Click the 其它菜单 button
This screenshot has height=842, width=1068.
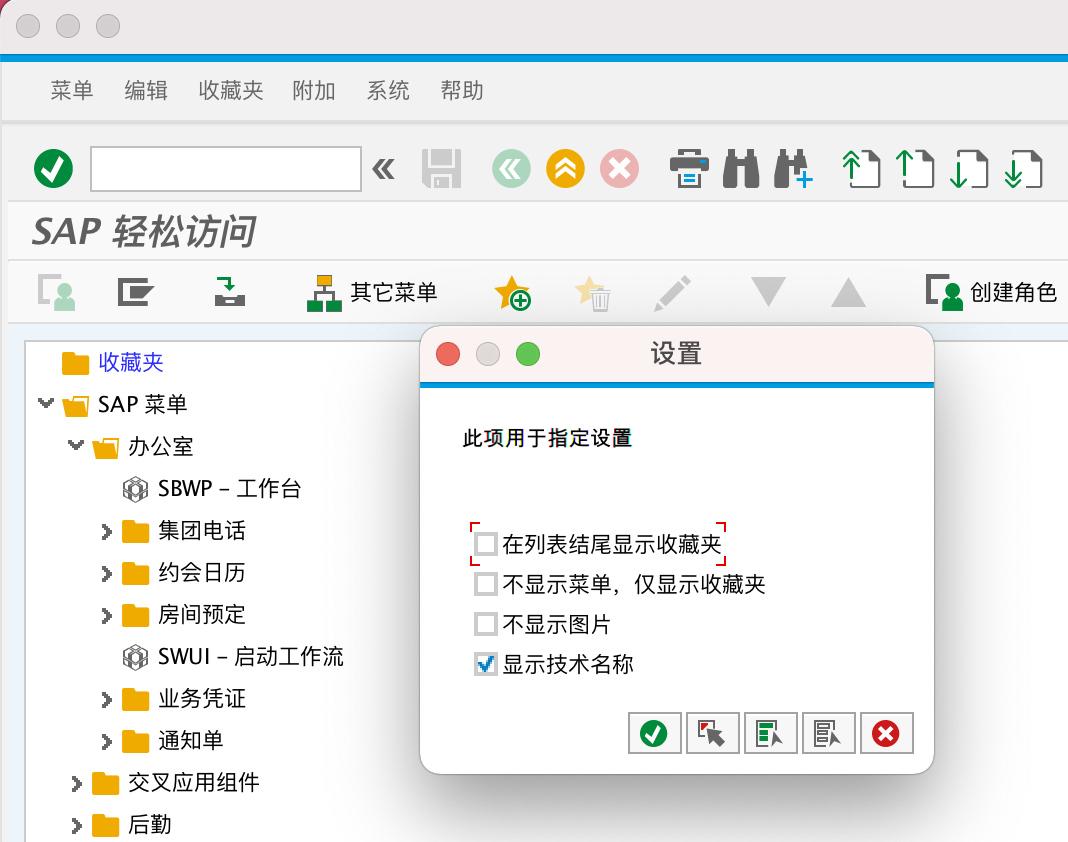click(372, 293)
